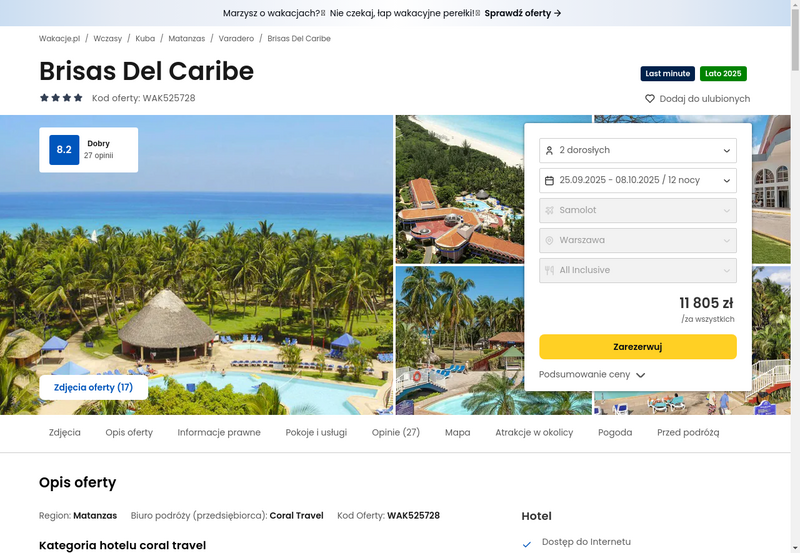This screenshot has width=800, height=553.
Task: Open the date range 25.09.2025 dropdown
Action: [x=638, y=181]
